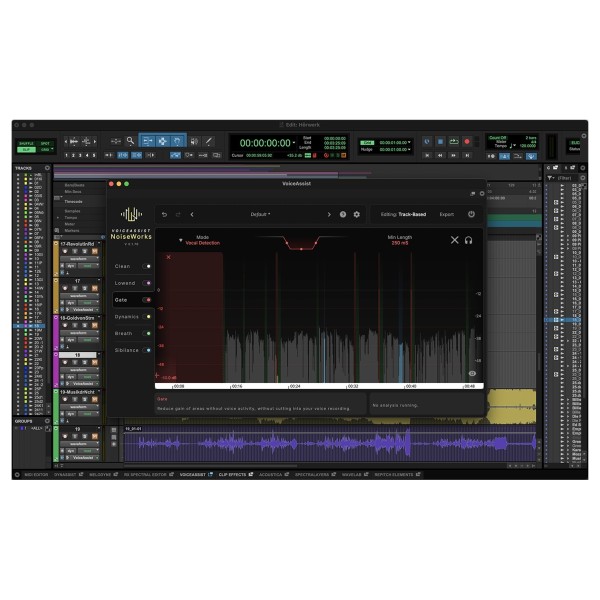This screenshot has width=600, height=600.
Task: Adjust the red Gate curve center handle
Action: point(301,249)
